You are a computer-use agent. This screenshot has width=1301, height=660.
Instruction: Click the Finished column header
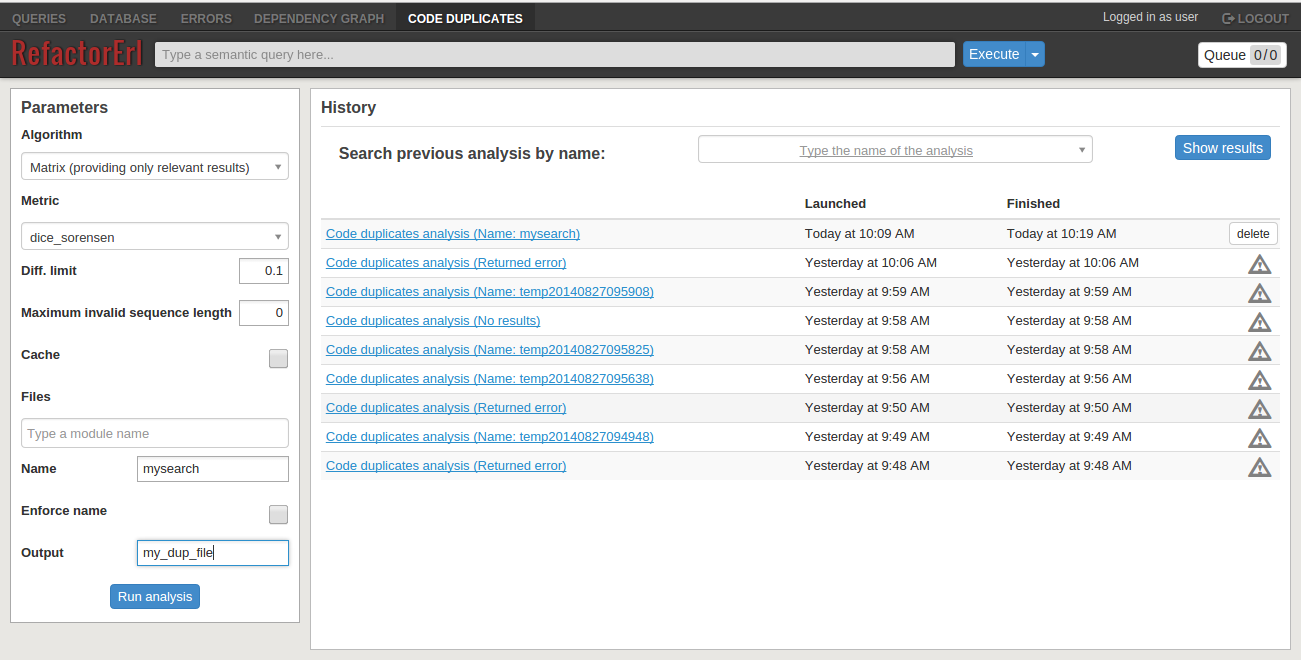[1033, 204]
